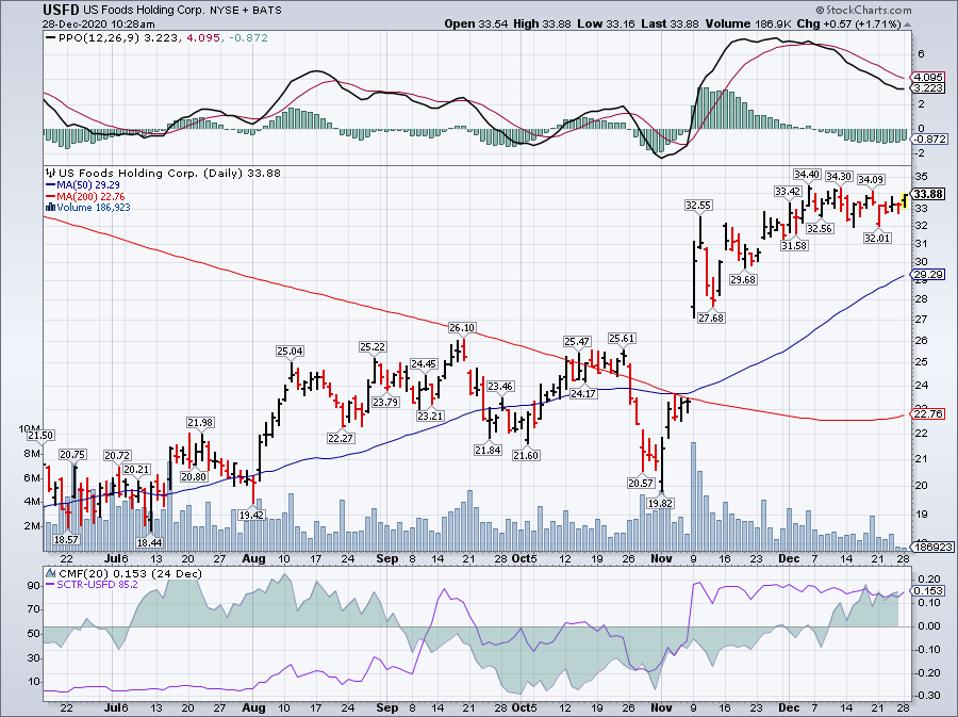Click the 20.80 price annotation
Screen dimensions: 958x717
pyautogui.click(x=194, y=476)
